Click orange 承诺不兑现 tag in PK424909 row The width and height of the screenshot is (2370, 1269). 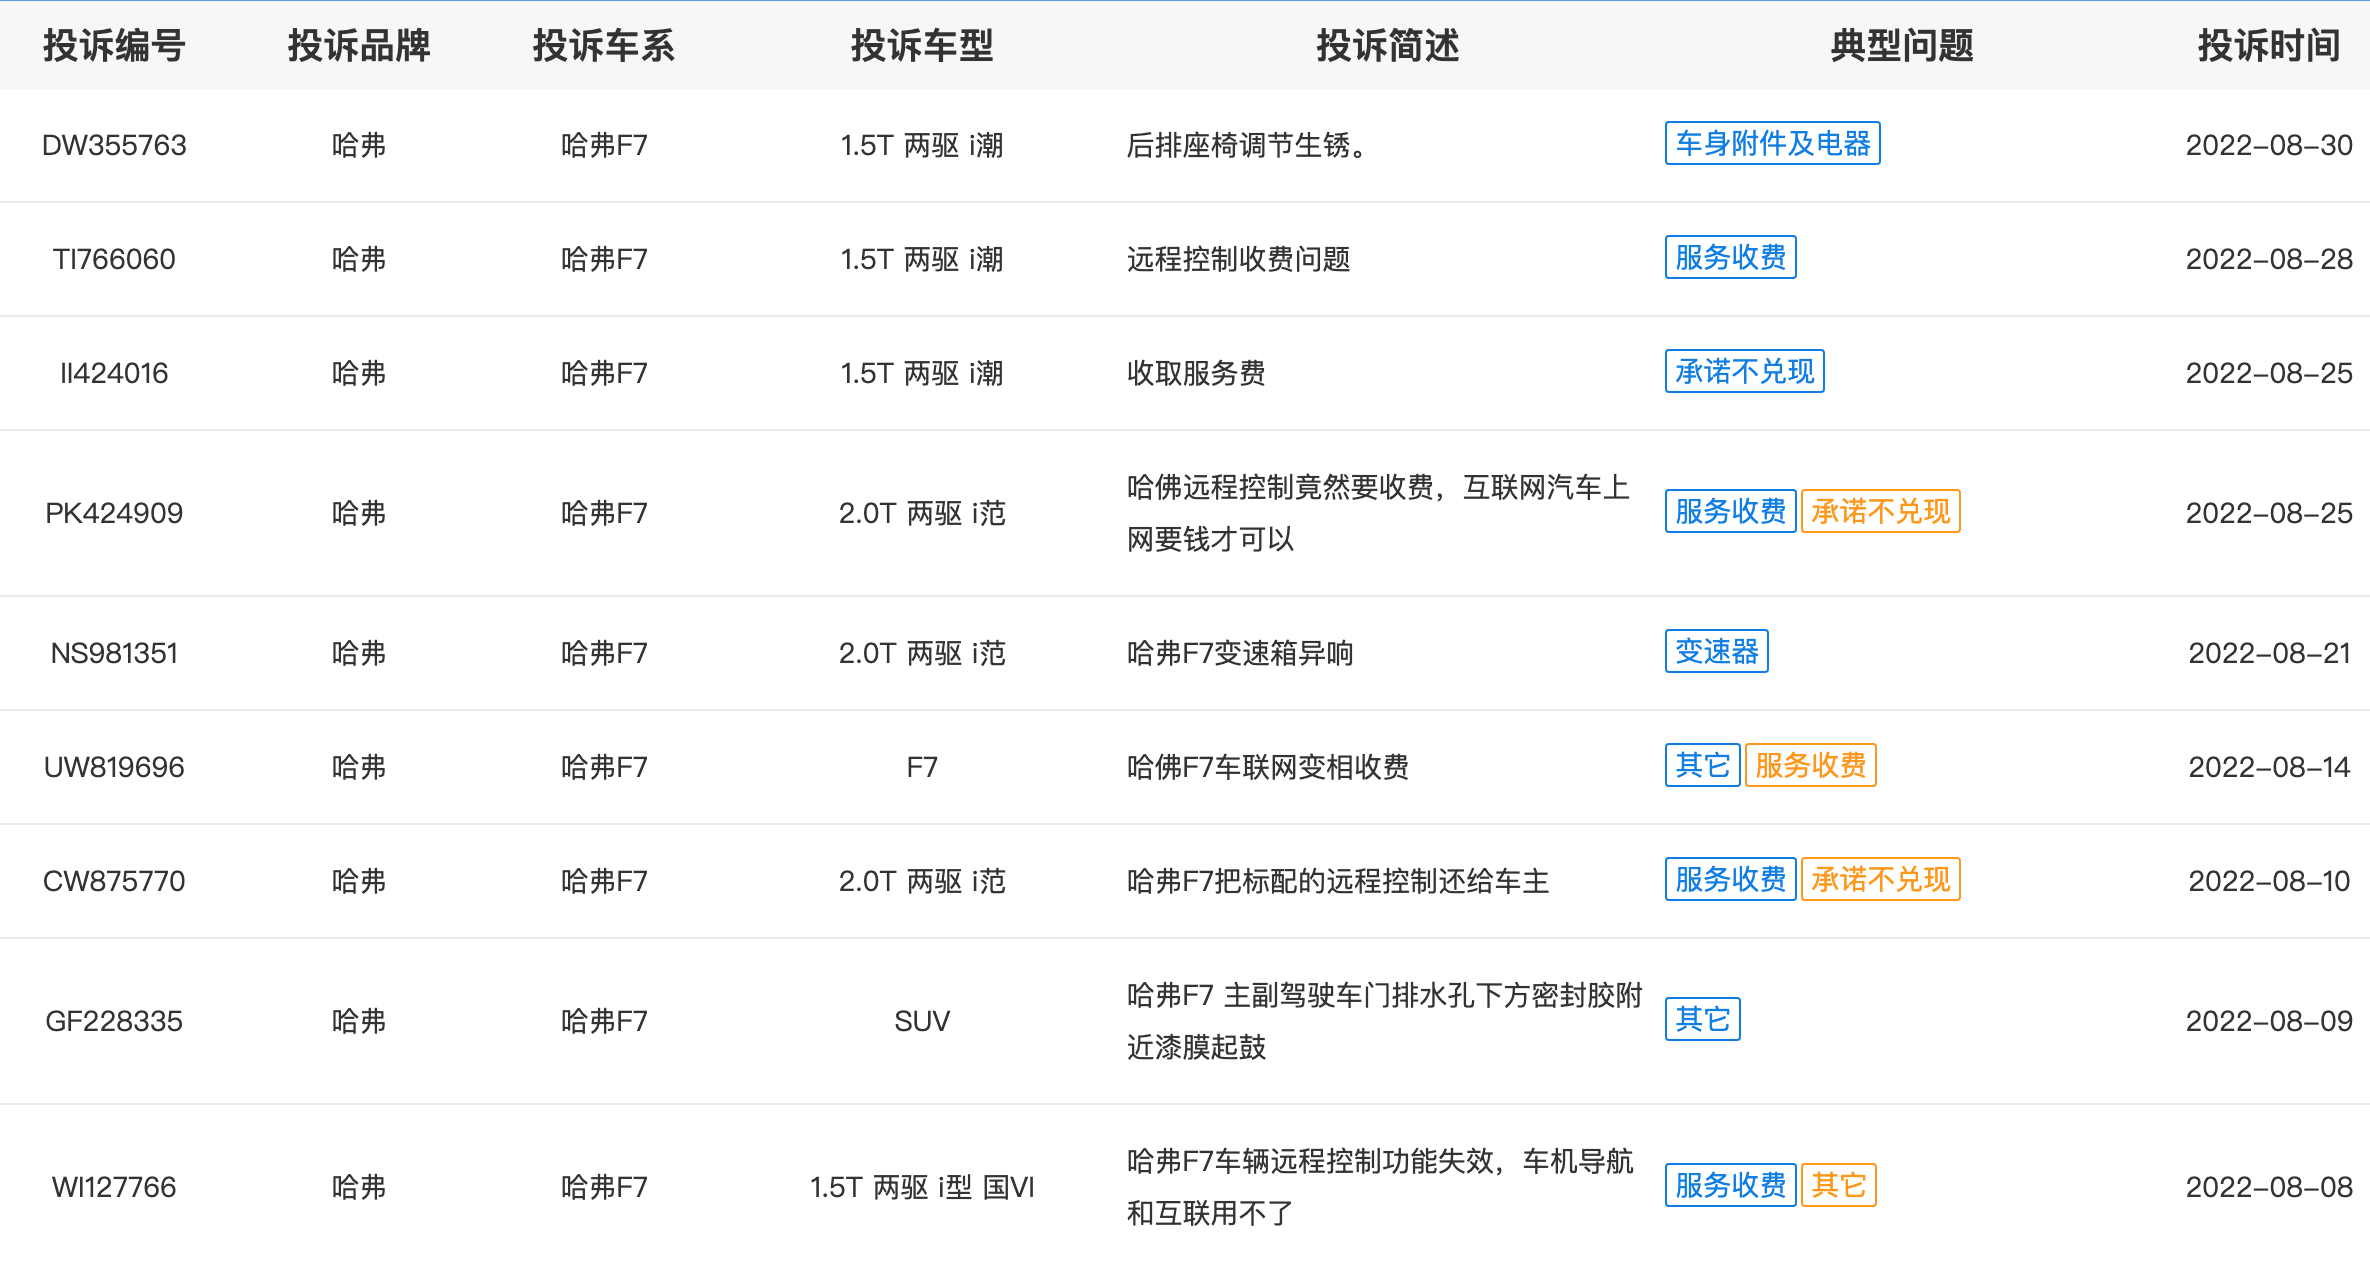point(1880,512)
